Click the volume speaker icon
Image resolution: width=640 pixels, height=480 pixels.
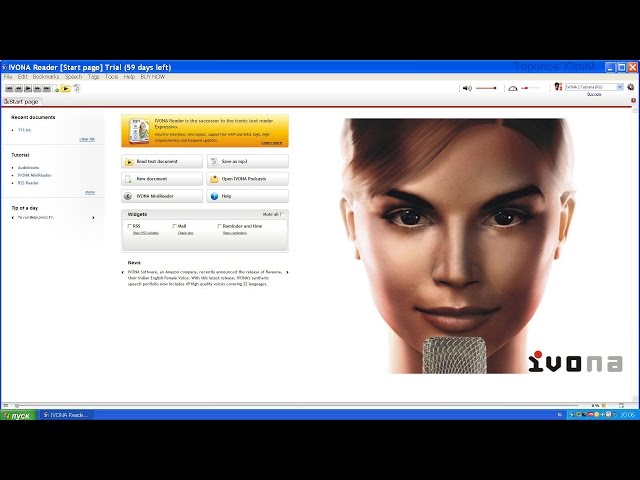(x=467, y=88)
